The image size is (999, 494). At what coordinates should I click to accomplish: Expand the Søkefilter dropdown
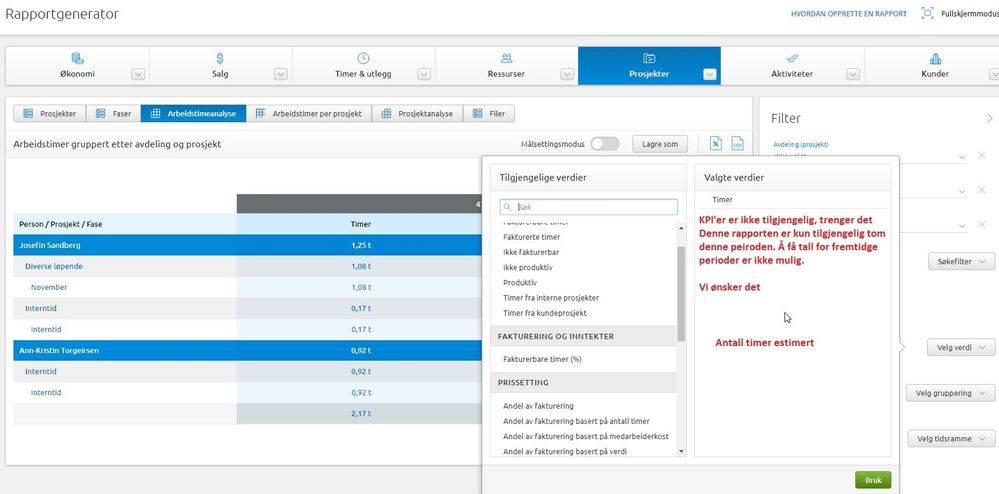[961, 261]
